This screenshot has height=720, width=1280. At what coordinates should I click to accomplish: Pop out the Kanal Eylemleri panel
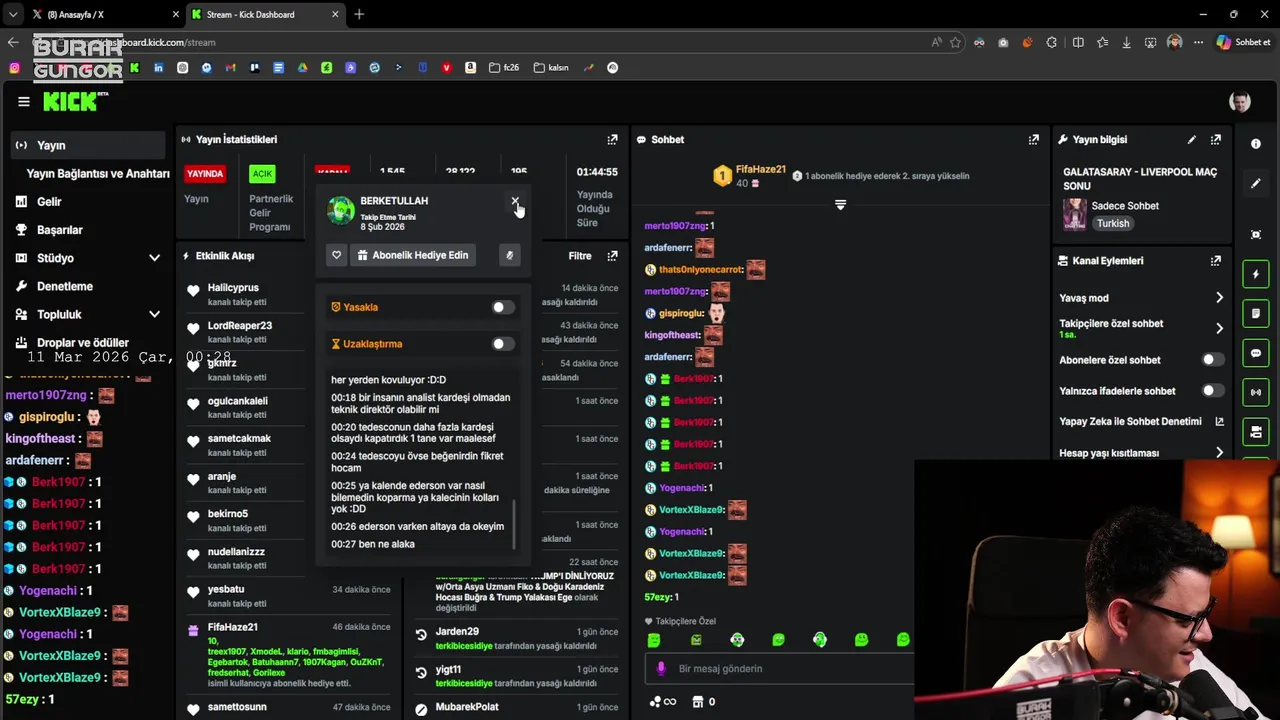tap(1215, 261)
